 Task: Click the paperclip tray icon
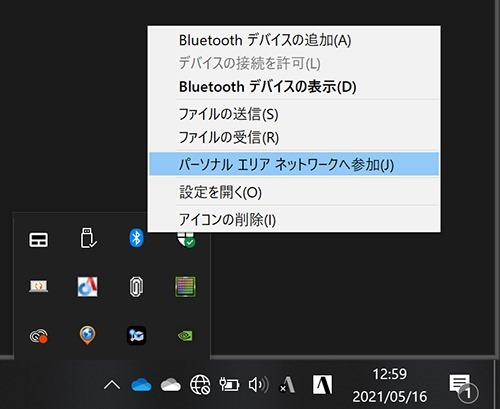[136, 287]
